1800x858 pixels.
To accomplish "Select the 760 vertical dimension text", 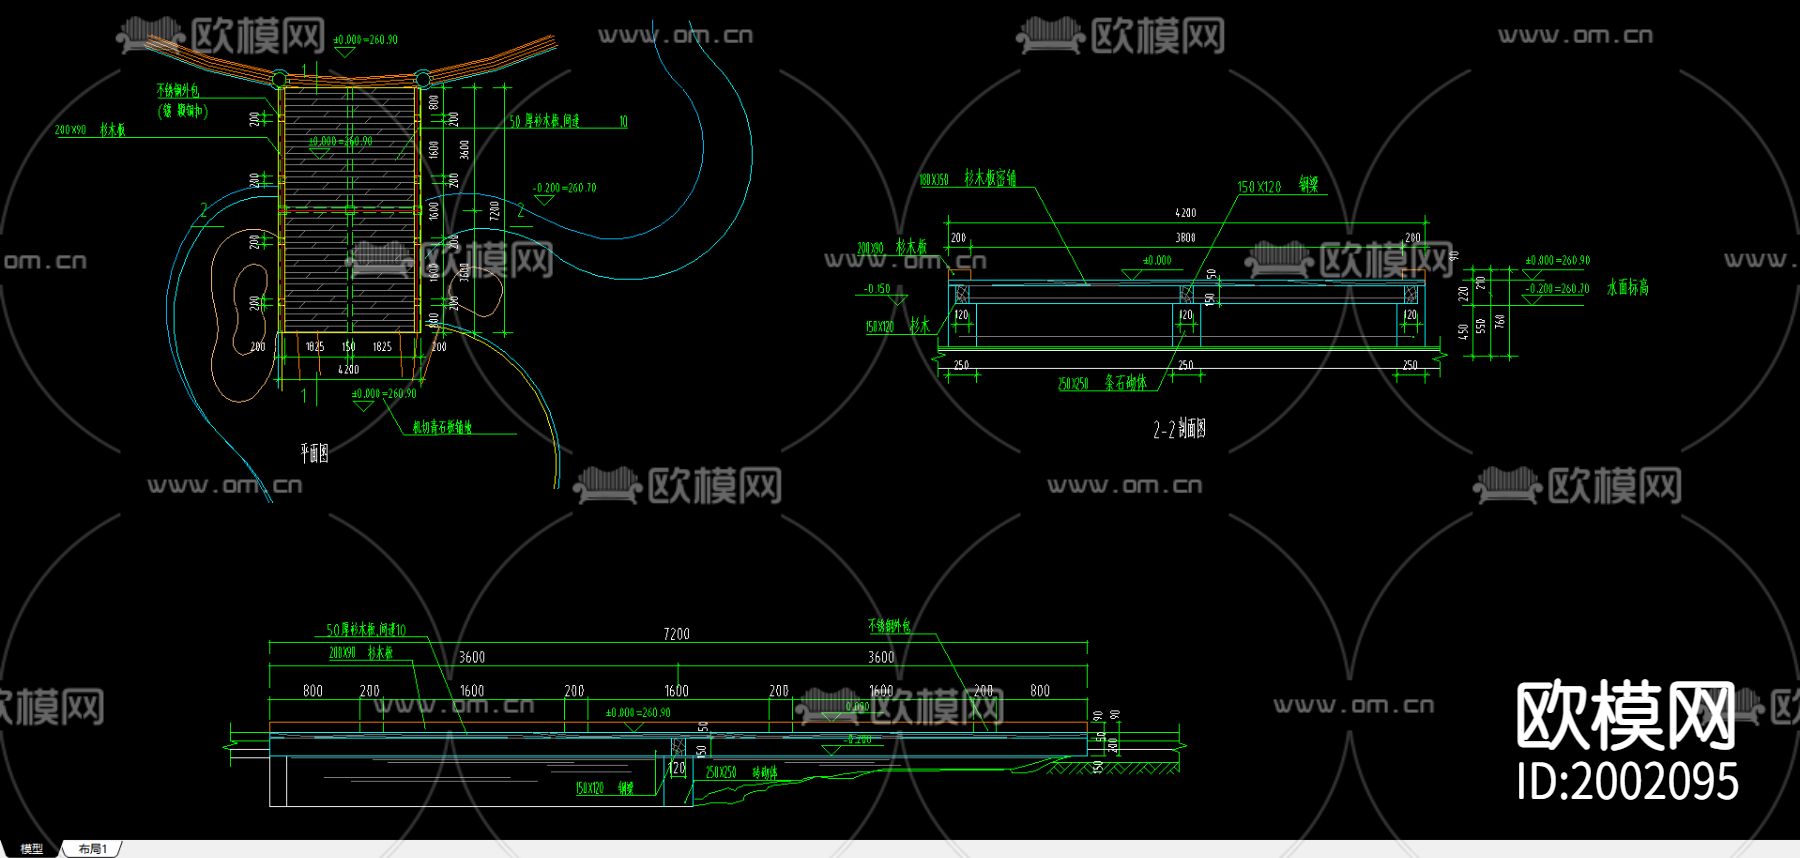I will click(x=1499, y=321).
